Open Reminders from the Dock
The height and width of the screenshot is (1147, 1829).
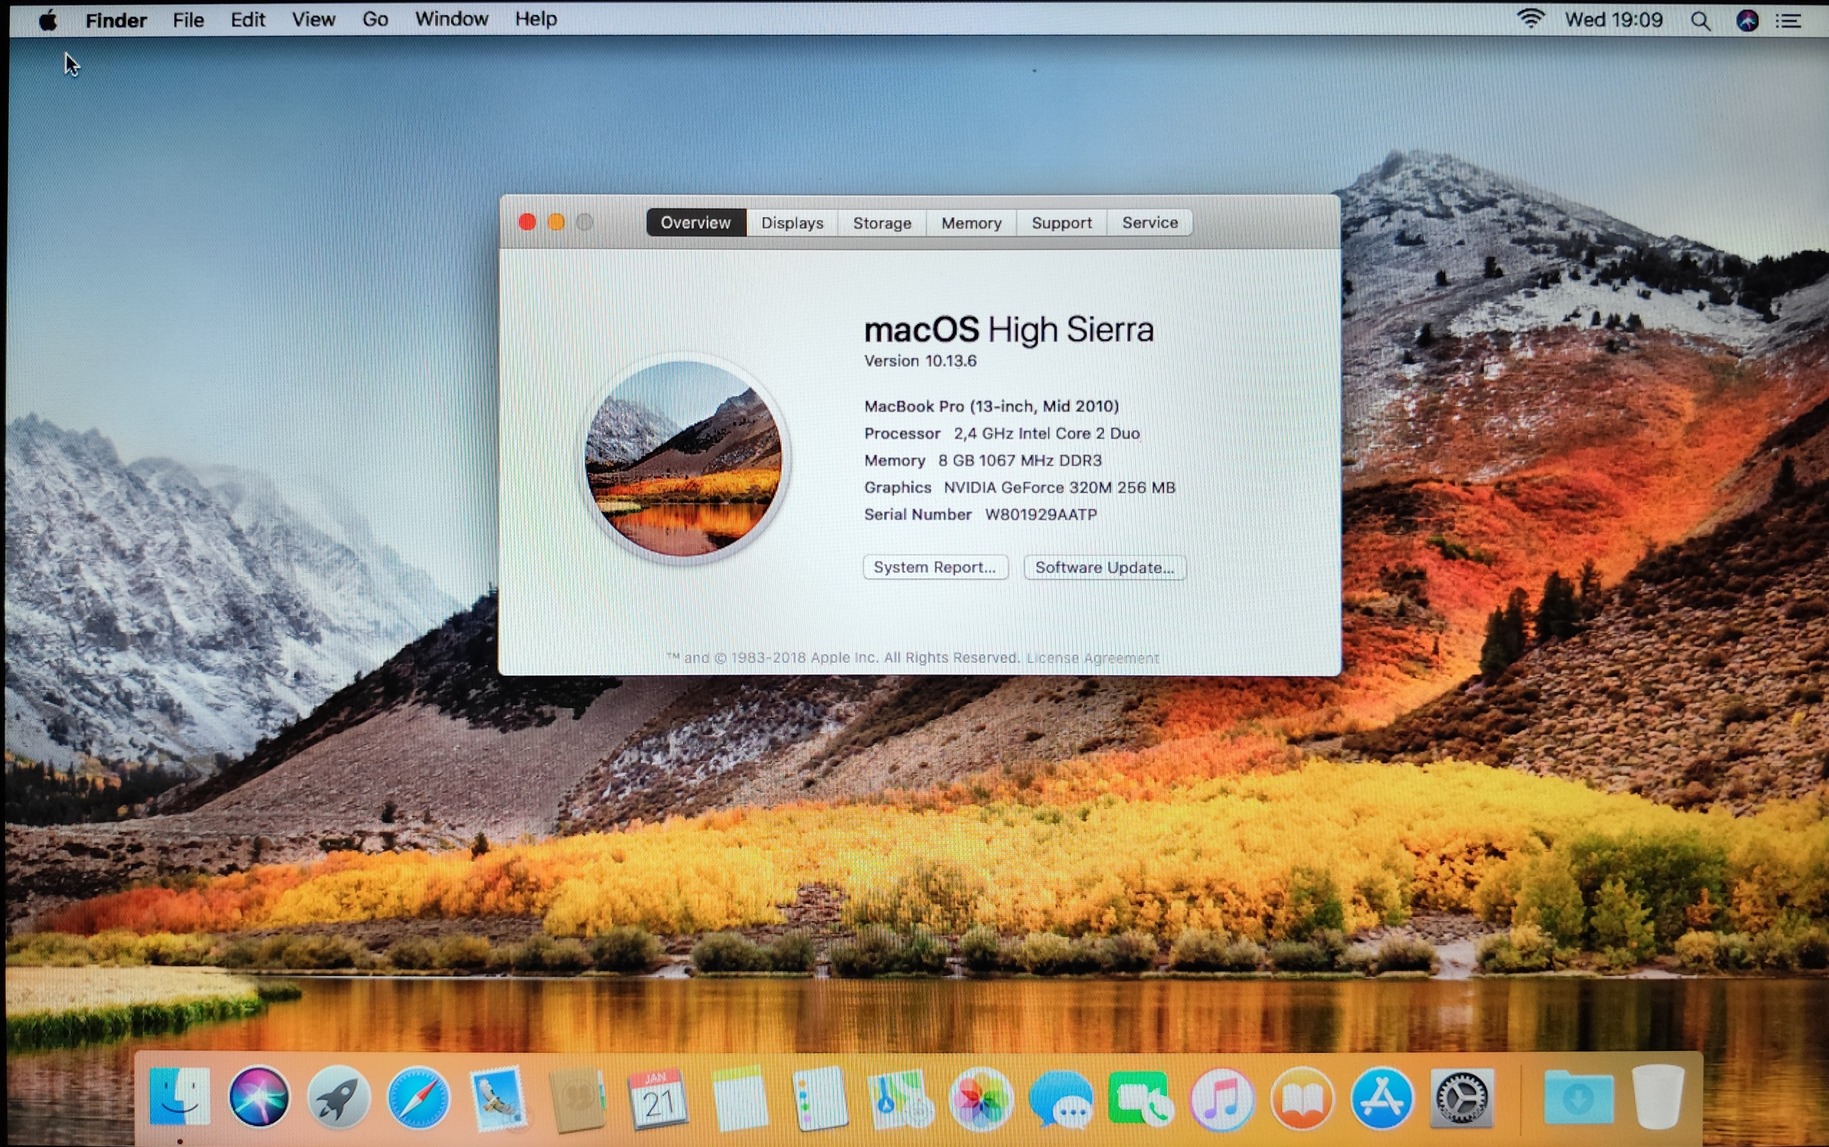coord(819,1098)
